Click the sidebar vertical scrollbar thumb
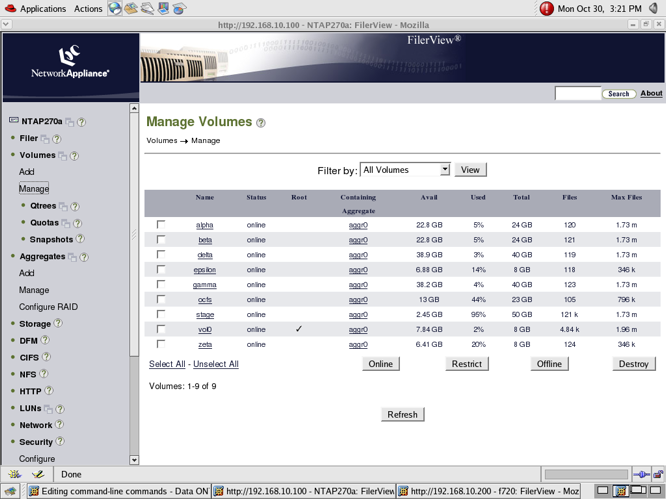The image size is (666, 499). pos(134,234)
